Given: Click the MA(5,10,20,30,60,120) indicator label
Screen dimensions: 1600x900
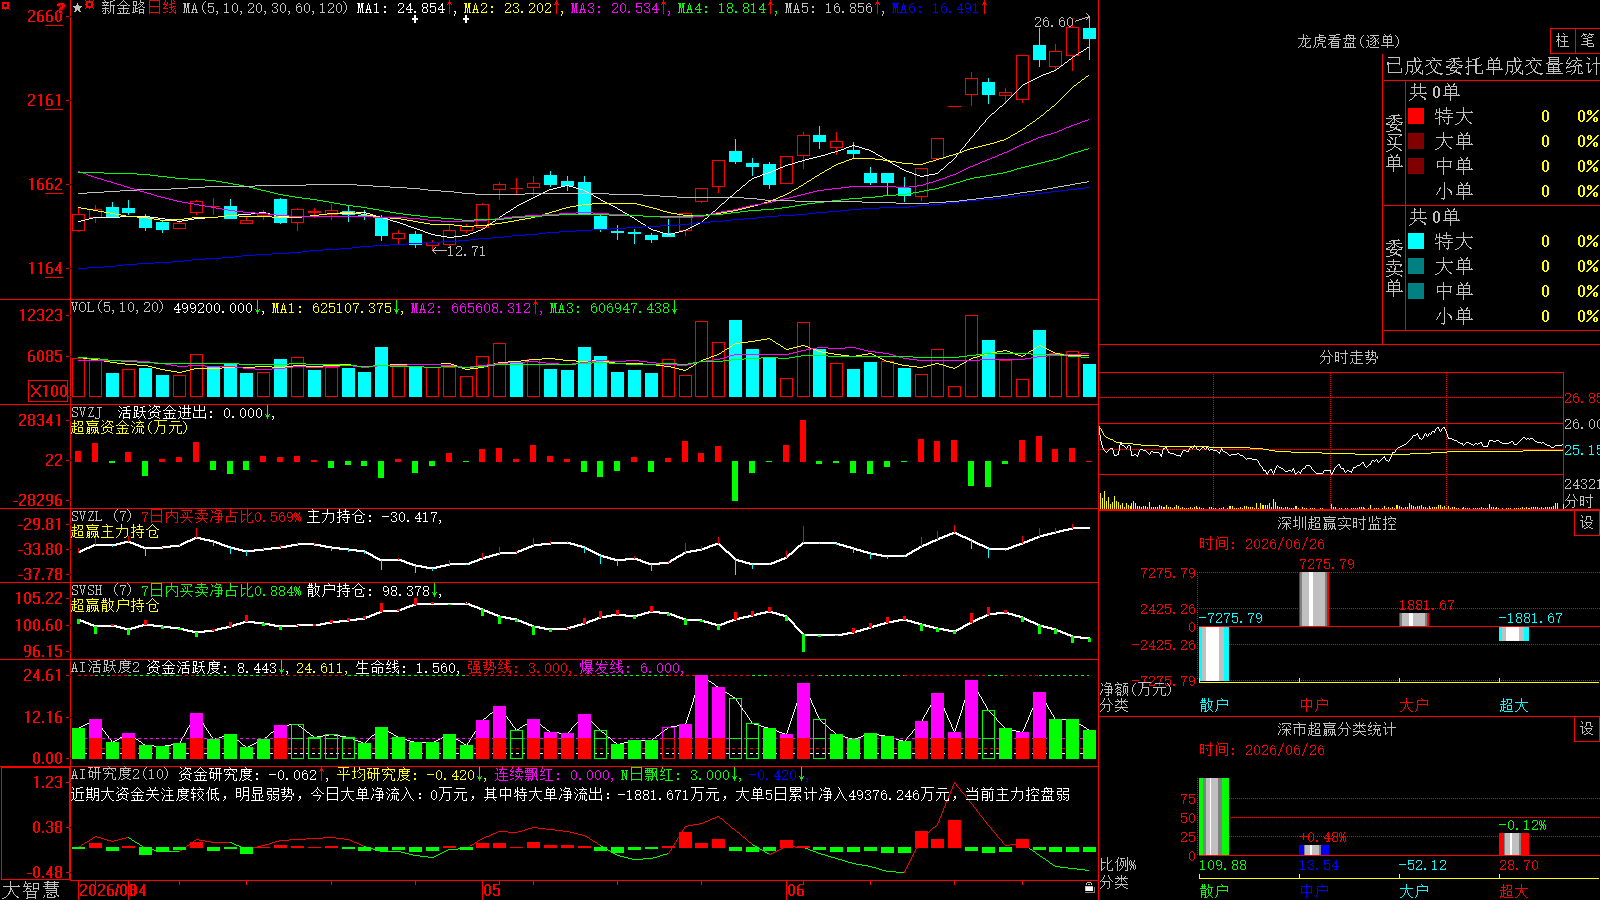Looking at the screenshot, I should pyautogui.click(x=265, y=8).
